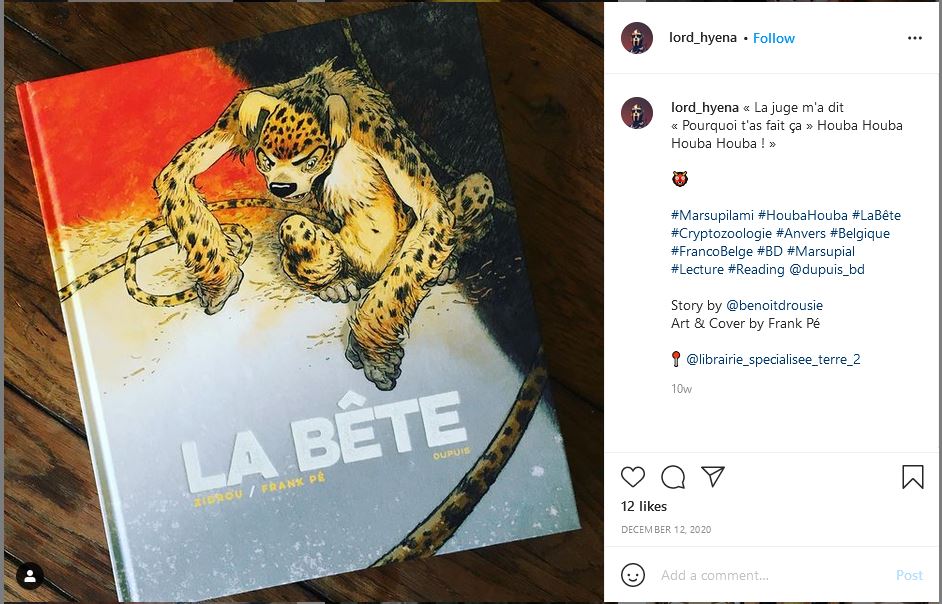View the 12 likes list
The height and width of the screenshot is (604, 942).
(643, 506)
